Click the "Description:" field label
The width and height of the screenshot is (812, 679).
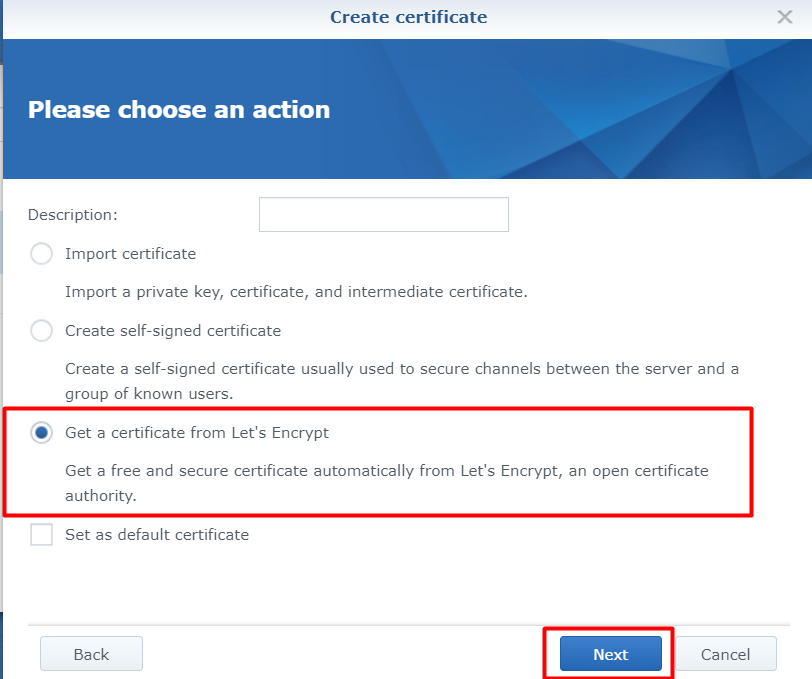coord(73,215)
